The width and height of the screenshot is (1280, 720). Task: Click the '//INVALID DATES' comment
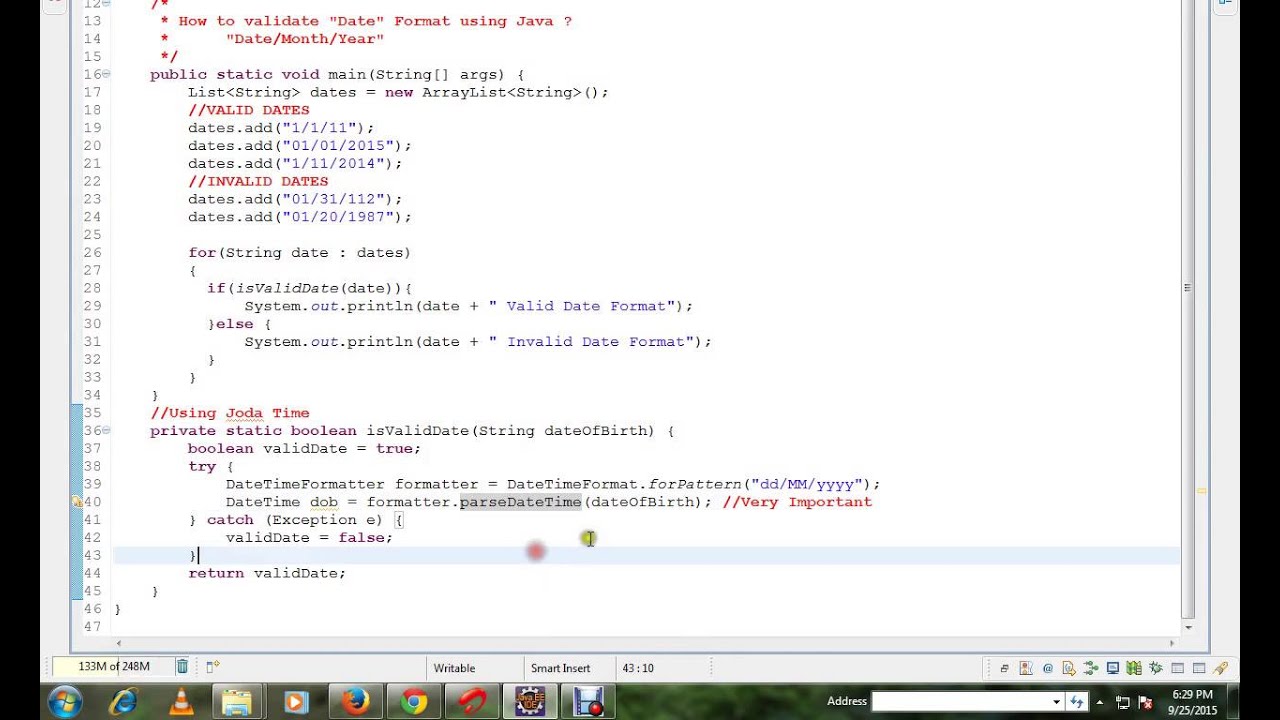coord(258,181)
